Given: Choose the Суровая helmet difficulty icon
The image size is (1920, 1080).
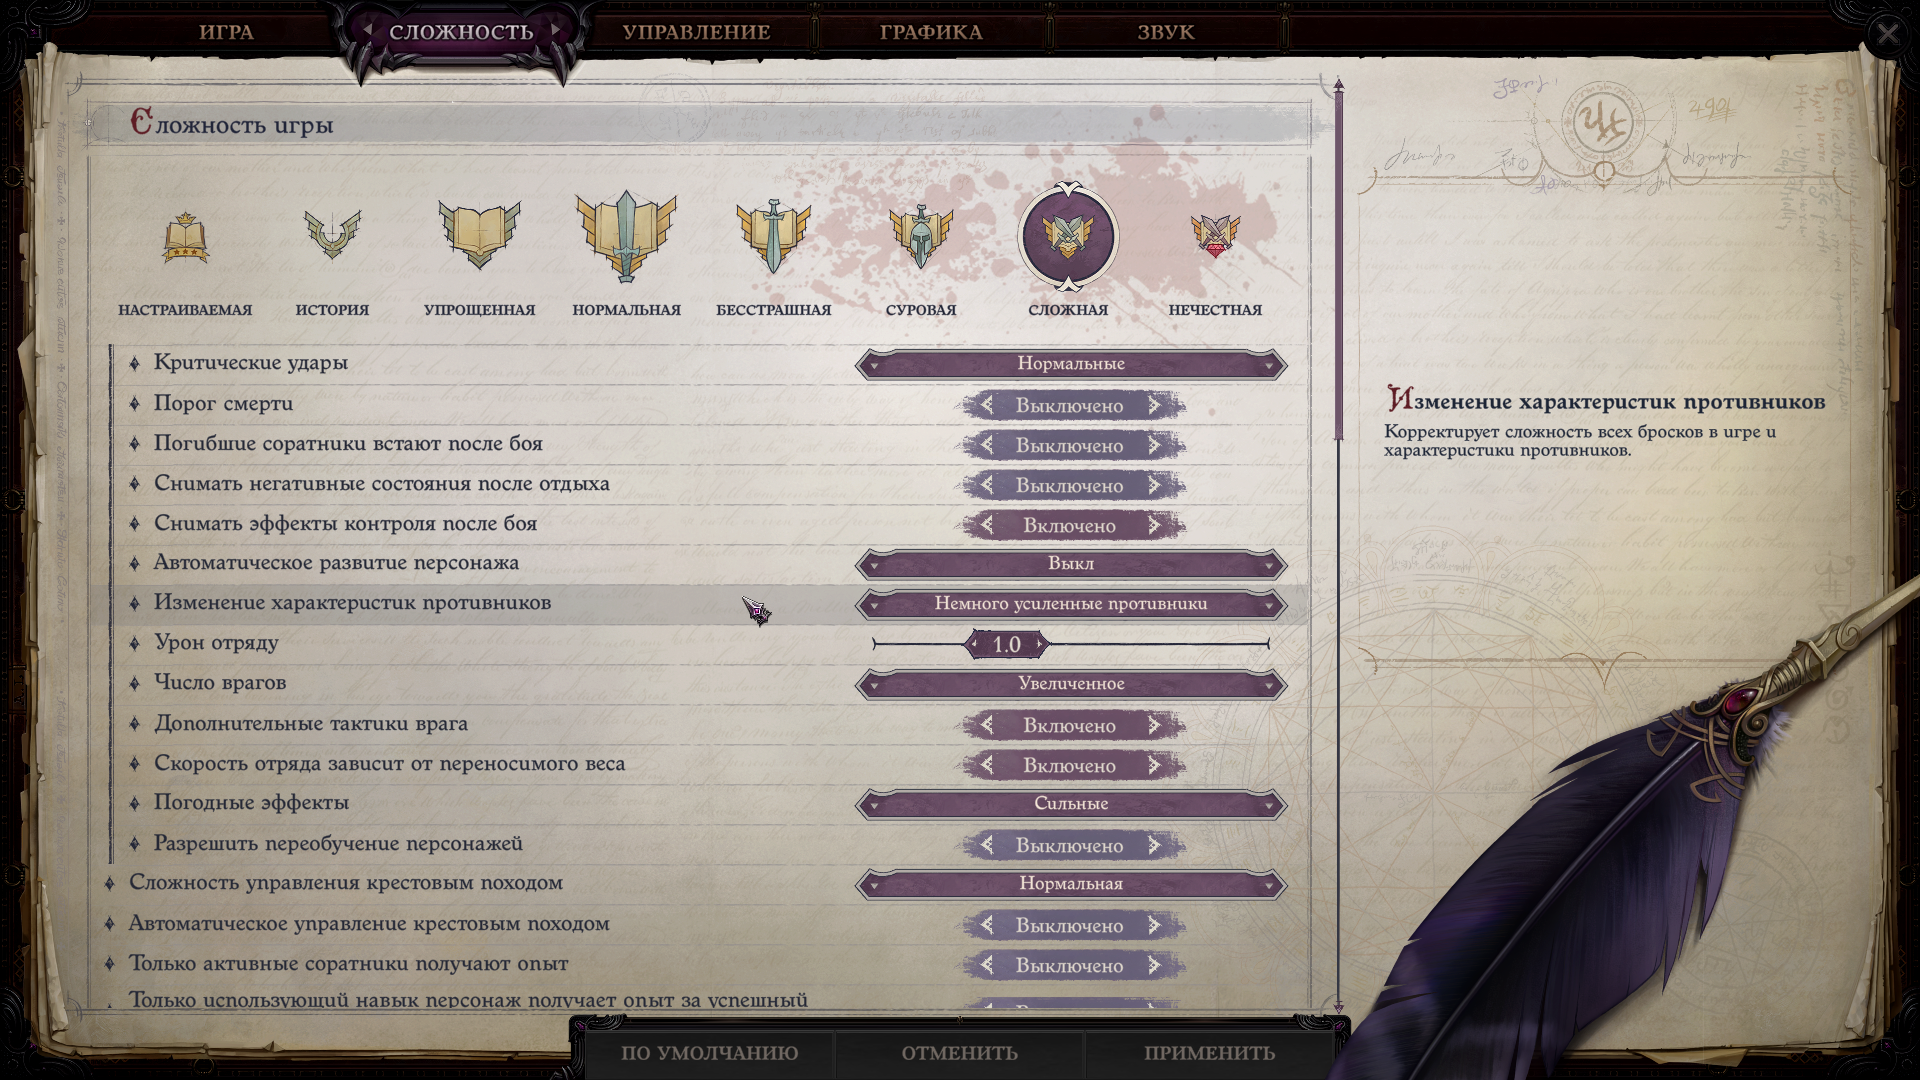Looking at the screenshot, I should tap(920, 237).
